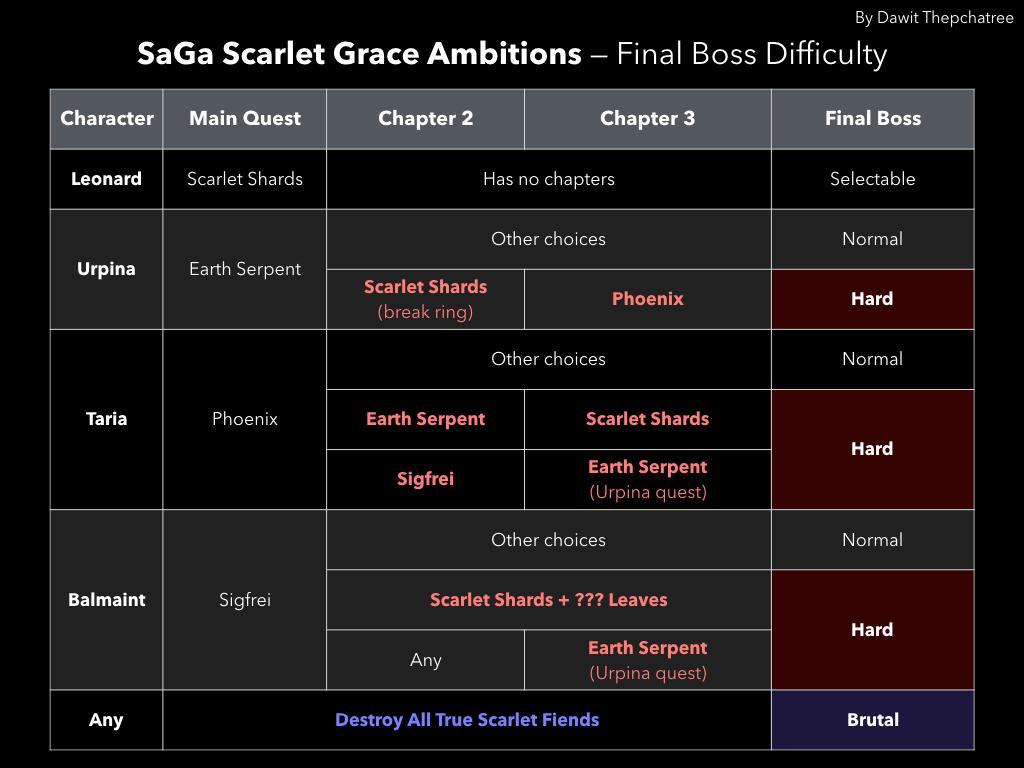Select the Taria character cell
Screen dimensions: 1024x768
coord(107,419)
